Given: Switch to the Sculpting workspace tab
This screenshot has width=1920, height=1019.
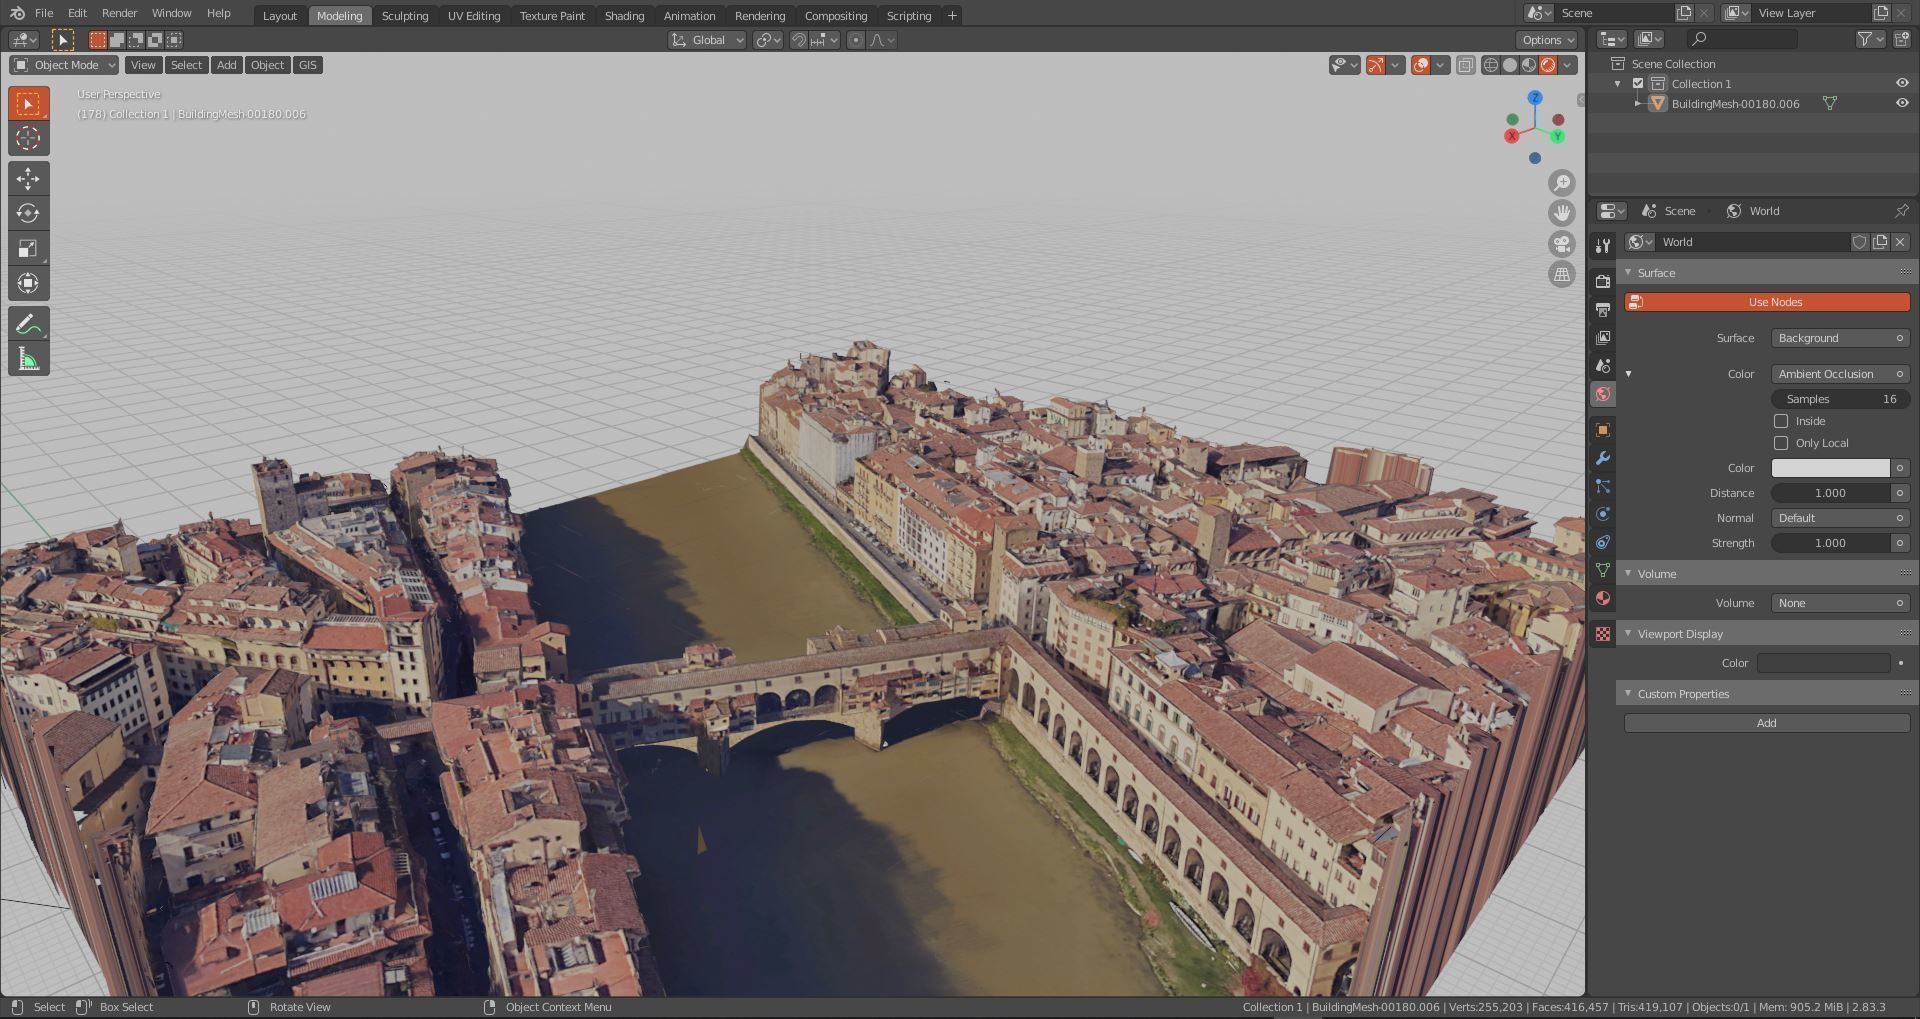Looking at the screenshot, I should coord(405,15).
